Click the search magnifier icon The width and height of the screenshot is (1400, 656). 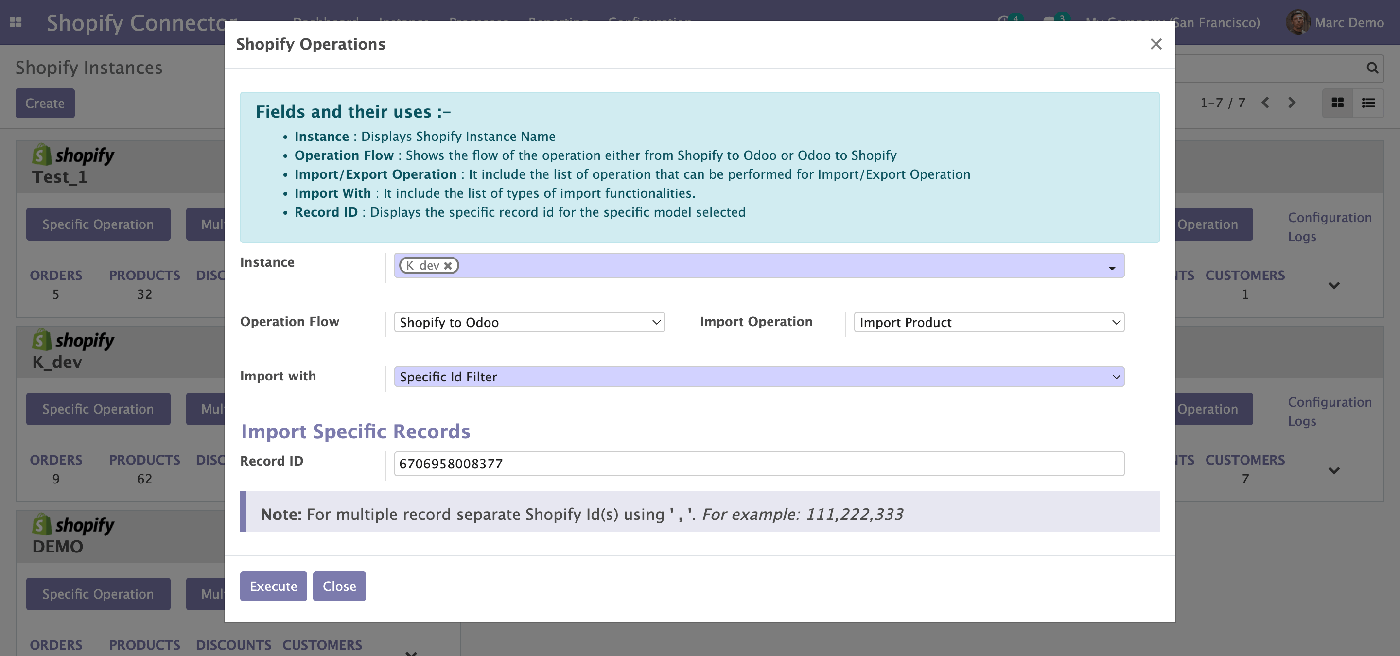[x=1373, y=68]
